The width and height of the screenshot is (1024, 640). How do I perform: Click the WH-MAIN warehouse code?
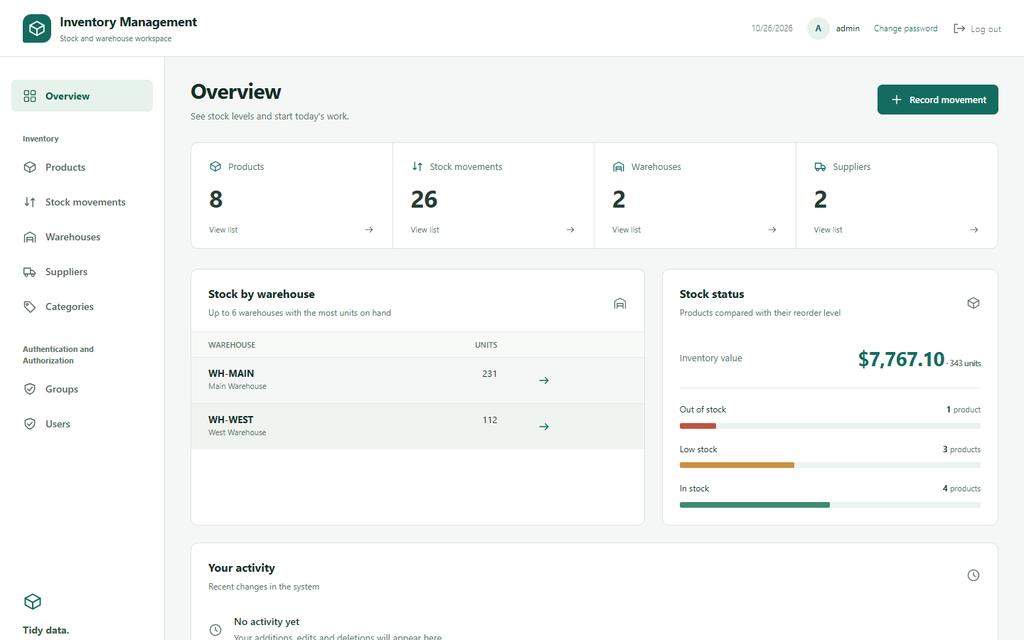click(x=231, y=374)
